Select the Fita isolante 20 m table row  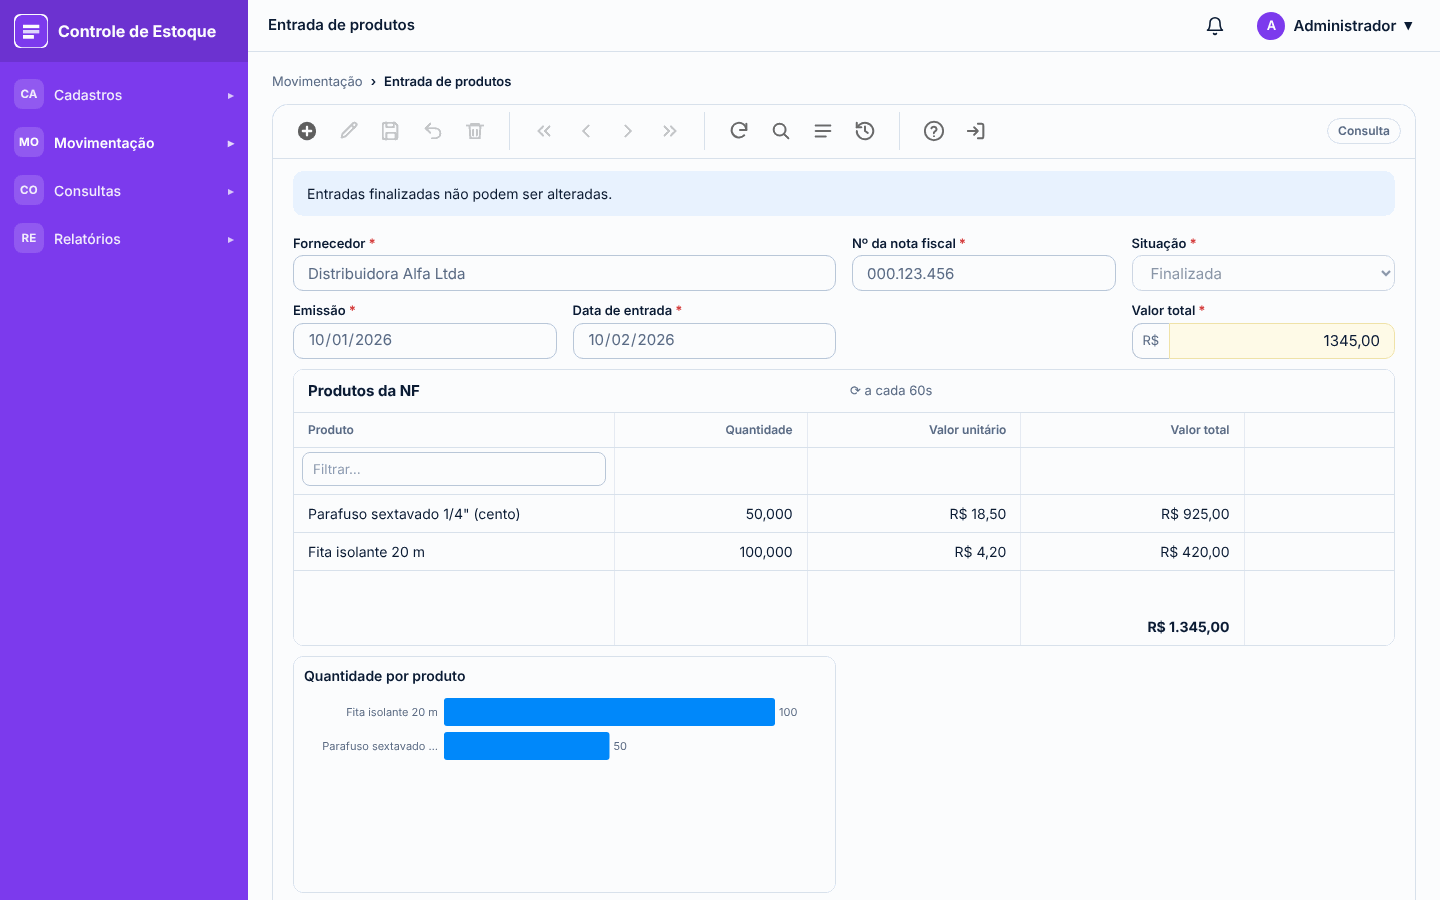coord(844,552)
